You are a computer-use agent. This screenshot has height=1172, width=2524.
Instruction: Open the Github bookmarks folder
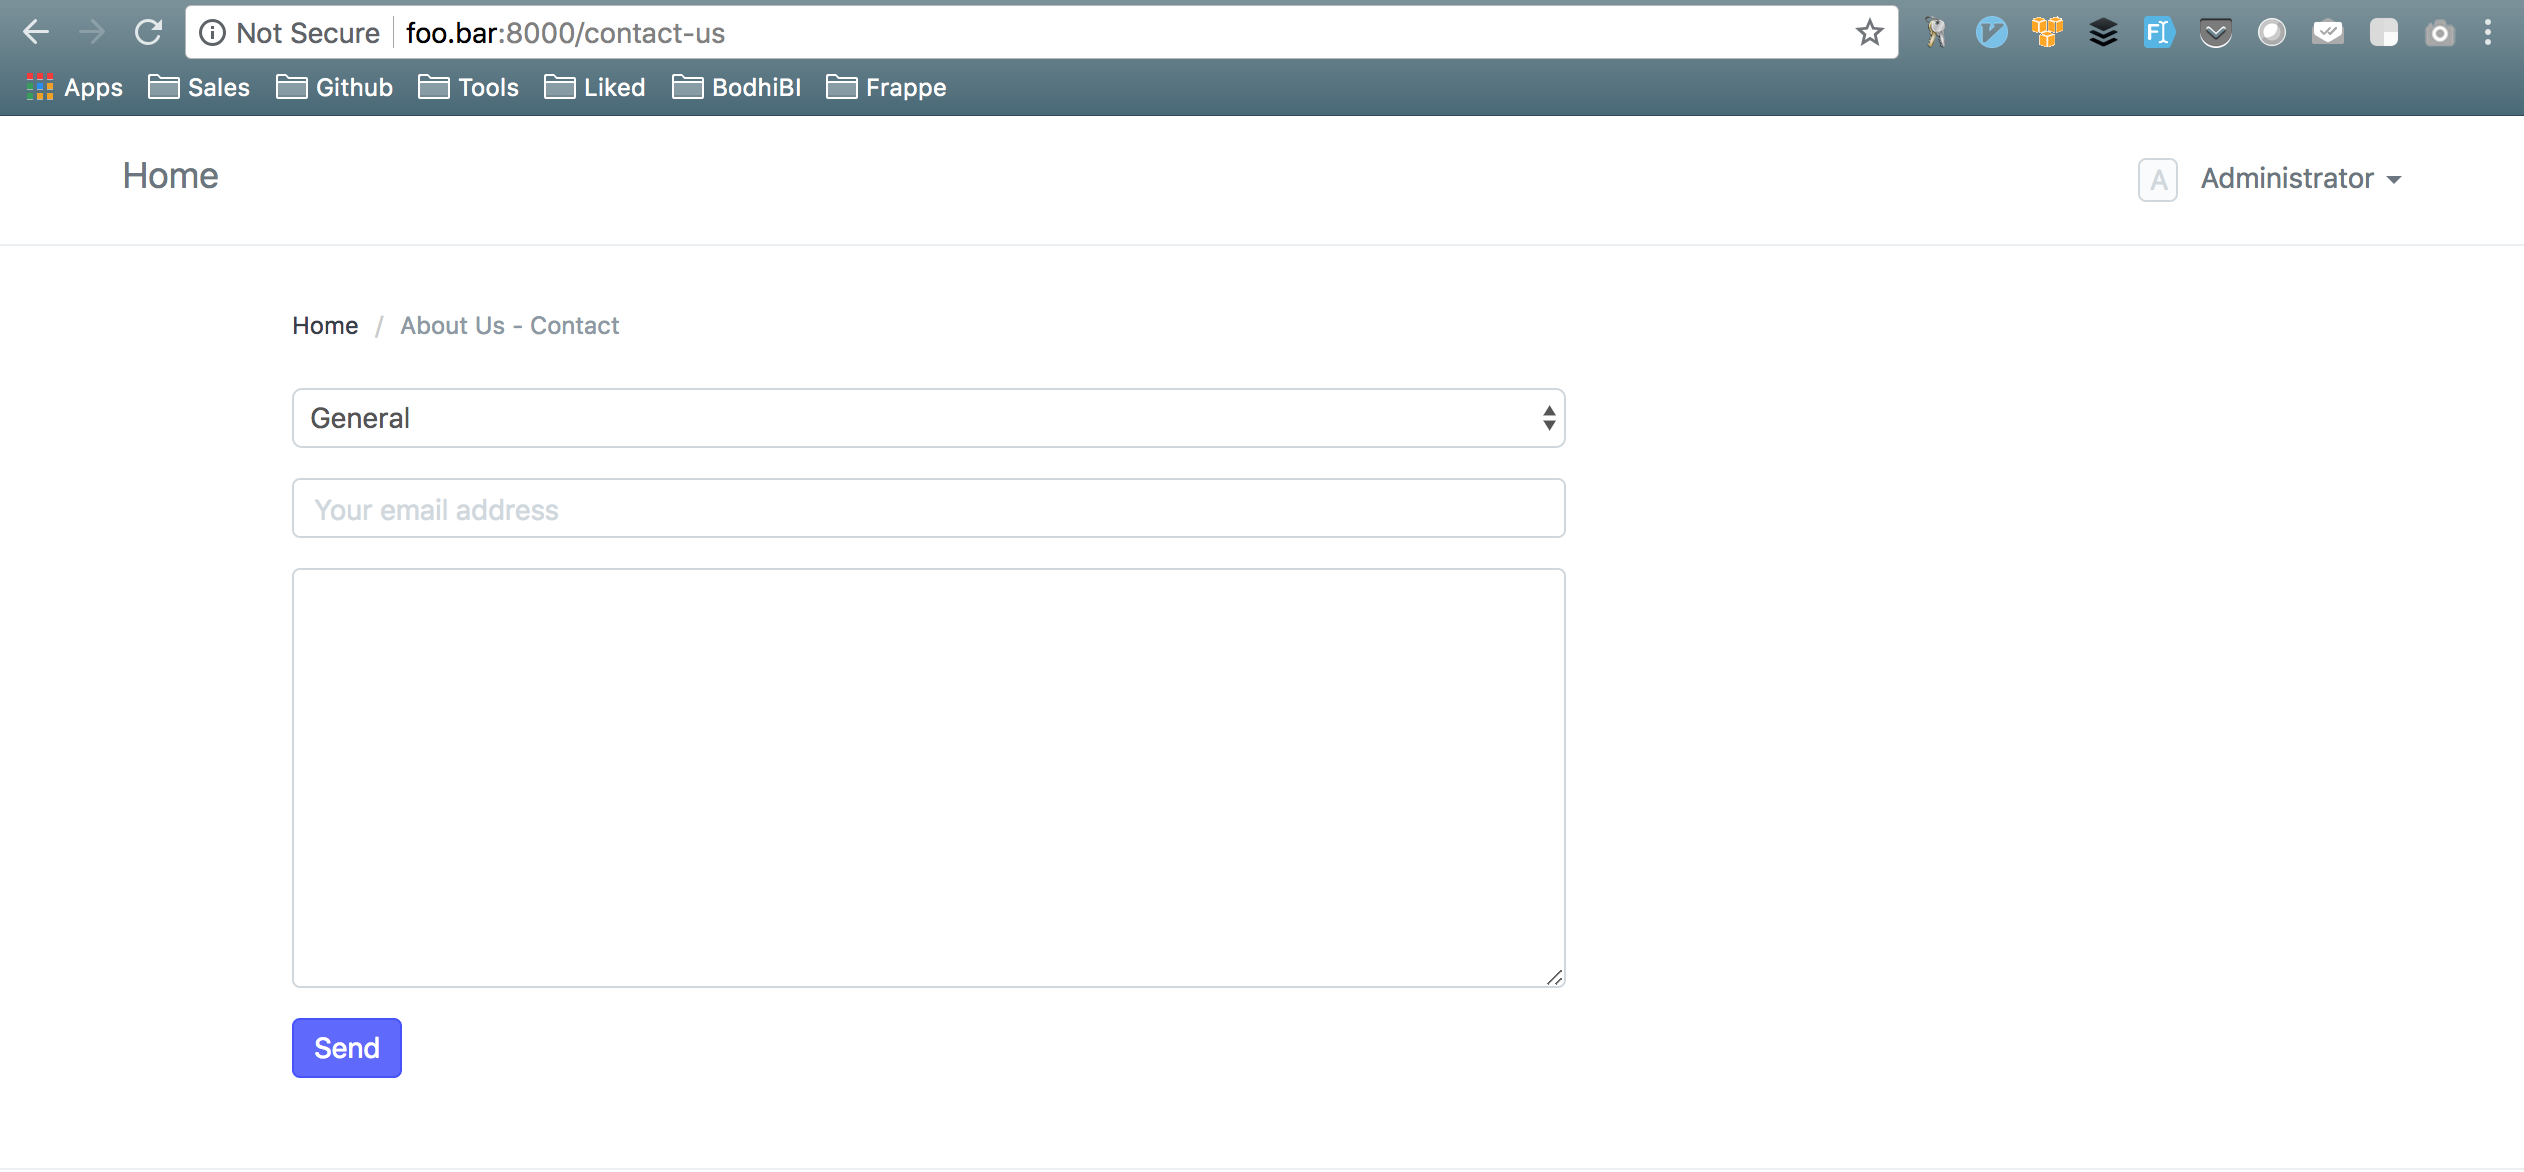(x=334, y=87)
